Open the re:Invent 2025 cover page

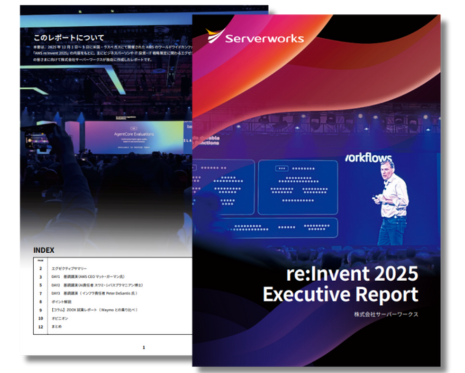coord(316,190)
